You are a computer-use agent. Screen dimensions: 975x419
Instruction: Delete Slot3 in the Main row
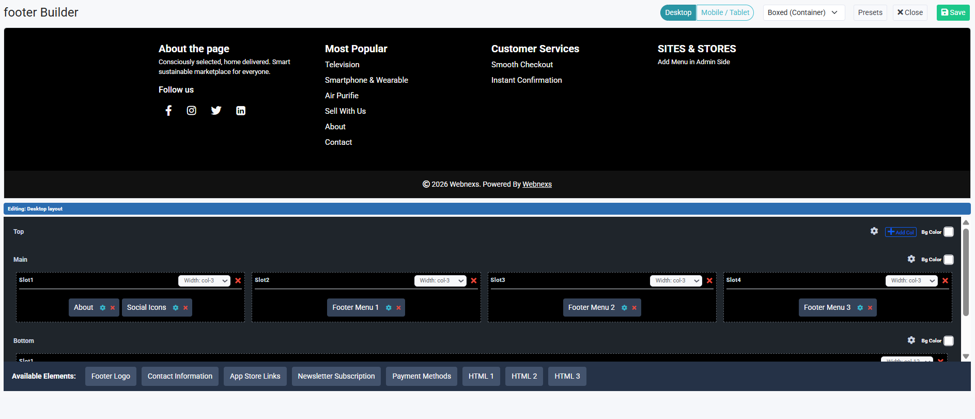(709, 281)
